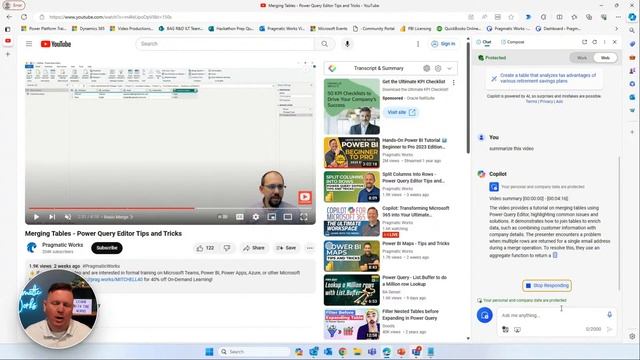Refresh the Copilot sidebar
This screenshot has height=360, width=640.
[595, 42]
